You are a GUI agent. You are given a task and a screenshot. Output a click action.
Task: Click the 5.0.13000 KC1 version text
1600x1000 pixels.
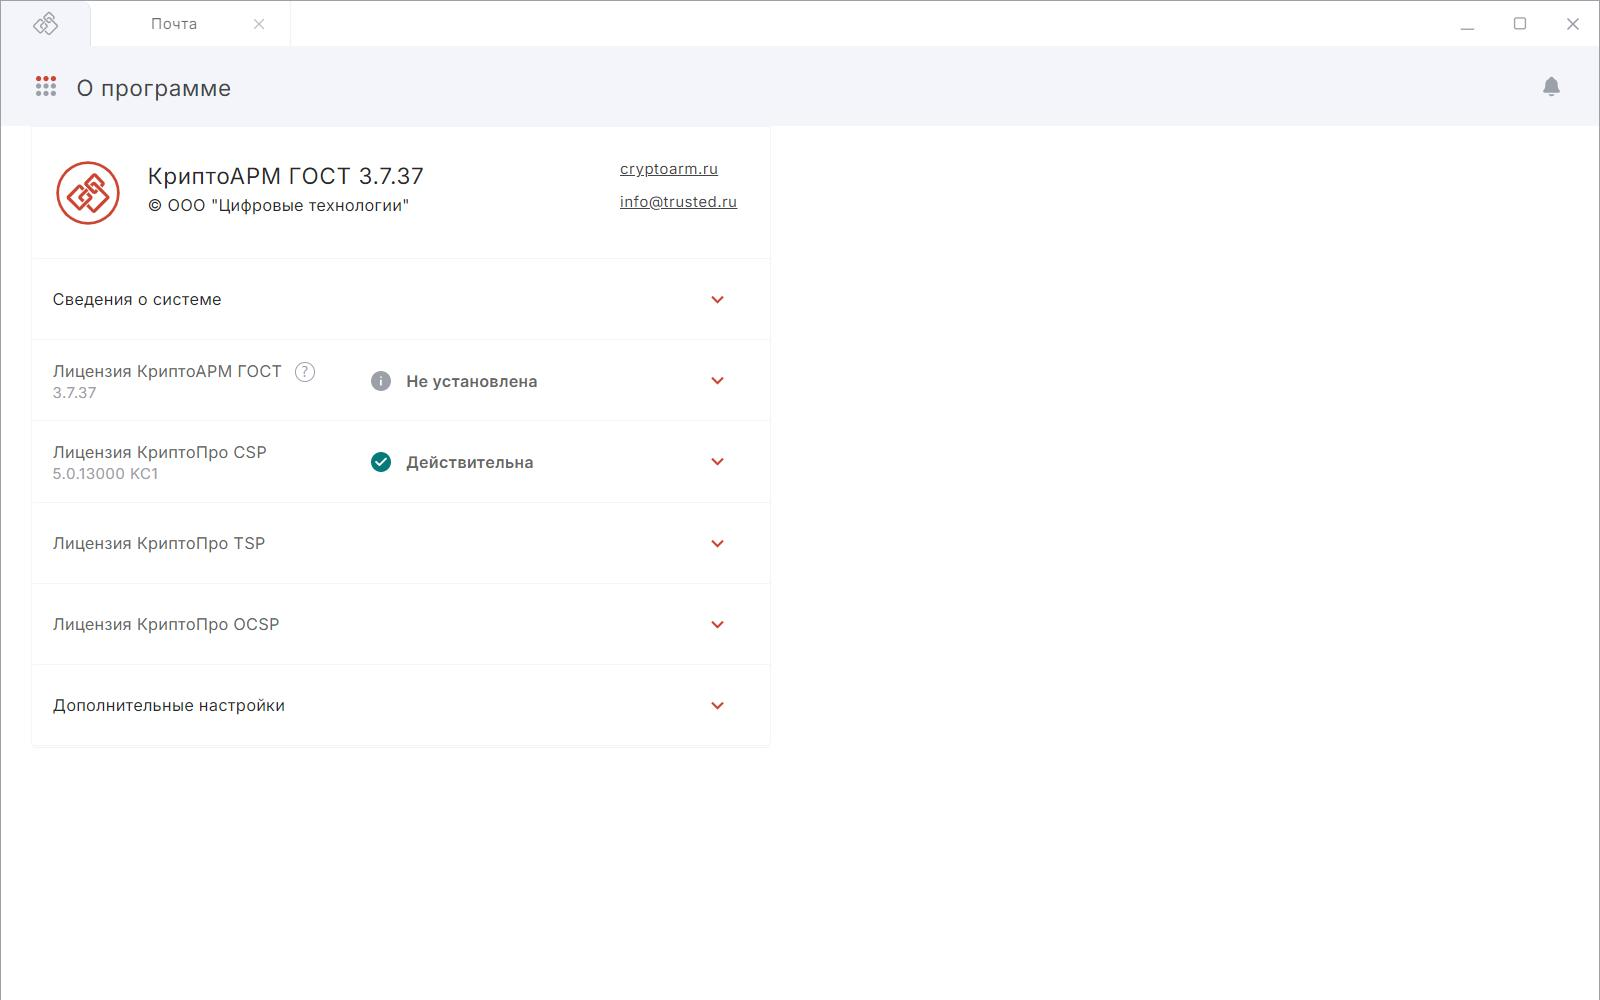tap(106, 474)
